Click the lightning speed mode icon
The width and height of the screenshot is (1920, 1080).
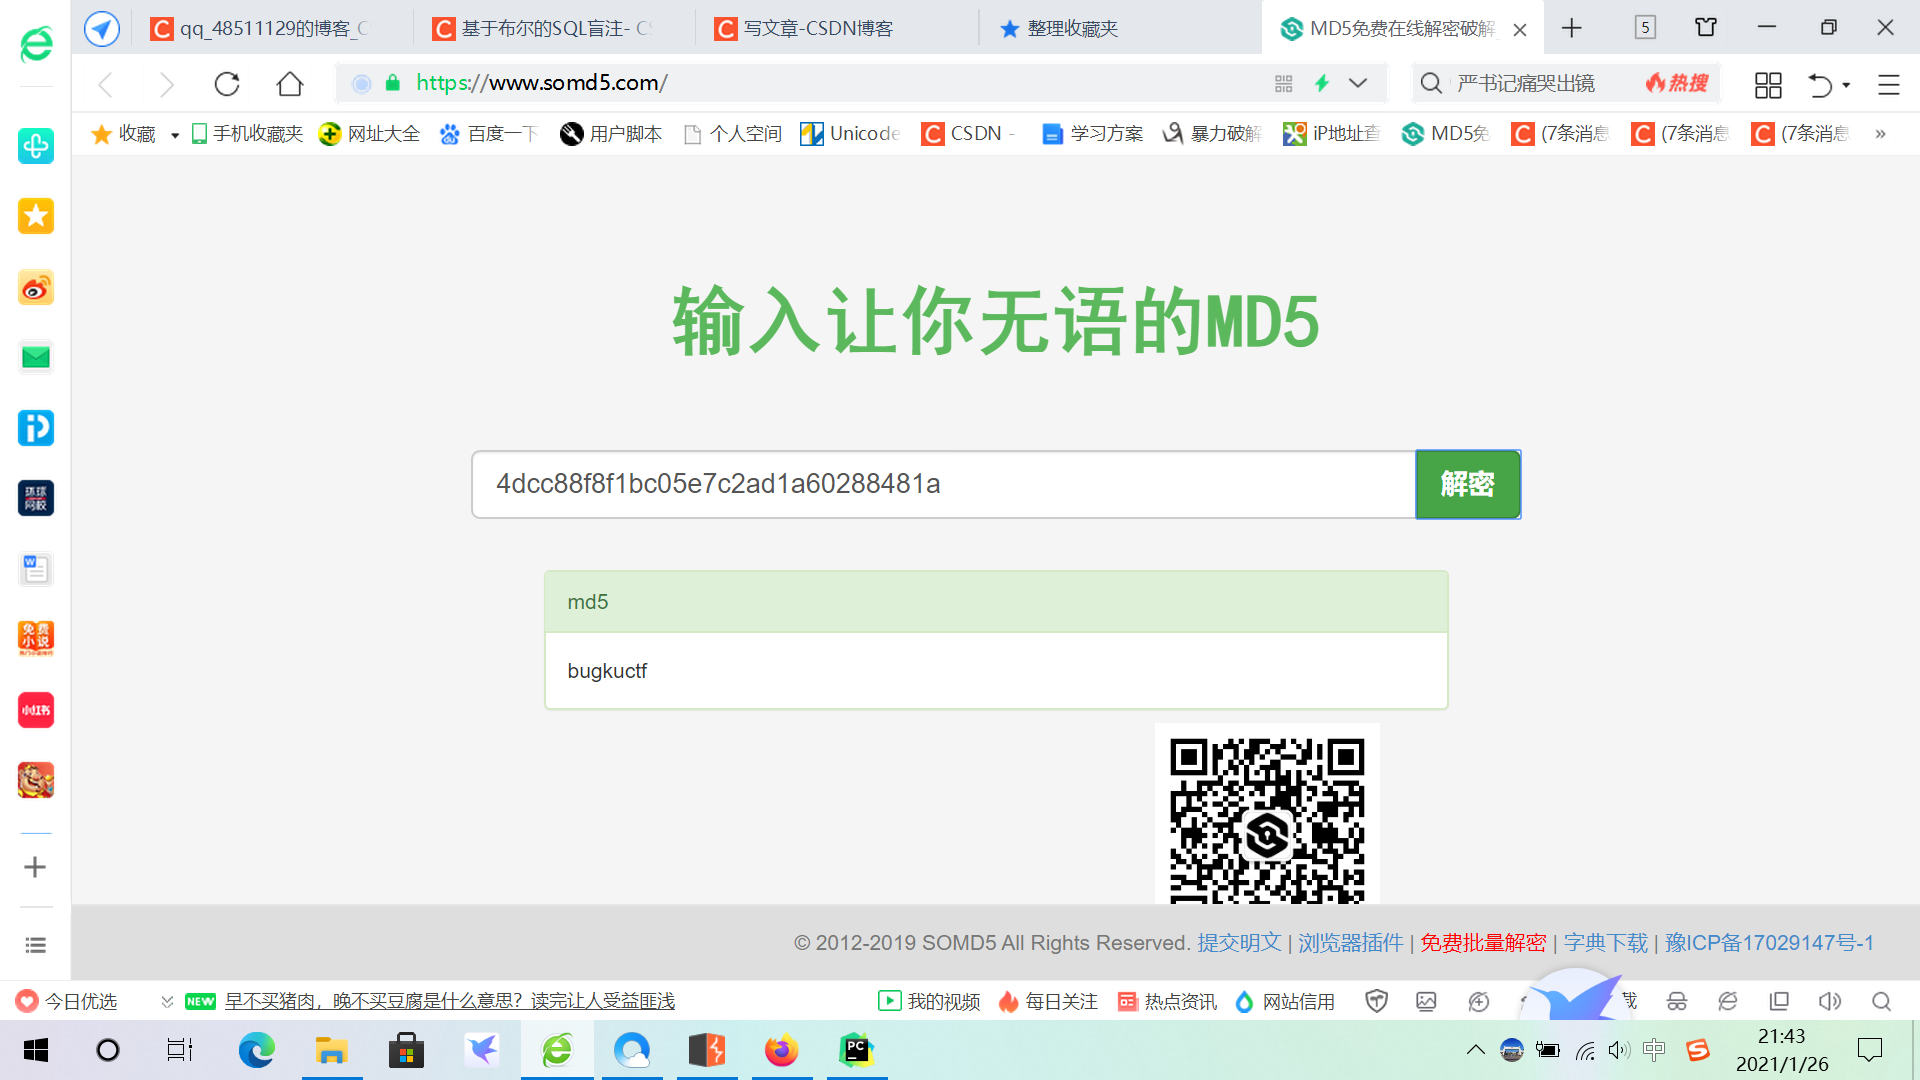(x=1322, y=84)
